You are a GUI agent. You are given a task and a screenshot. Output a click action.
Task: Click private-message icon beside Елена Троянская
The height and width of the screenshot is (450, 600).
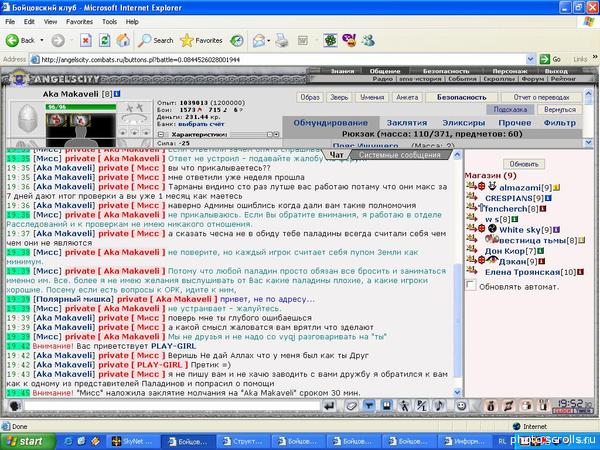(x=472, y=271)
